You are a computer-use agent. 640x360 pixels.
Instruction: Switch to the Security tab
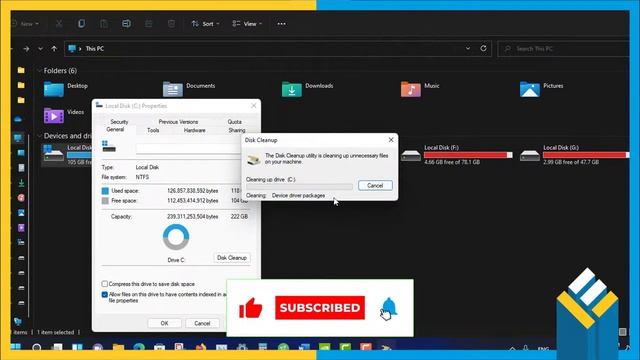coord(119,122)
